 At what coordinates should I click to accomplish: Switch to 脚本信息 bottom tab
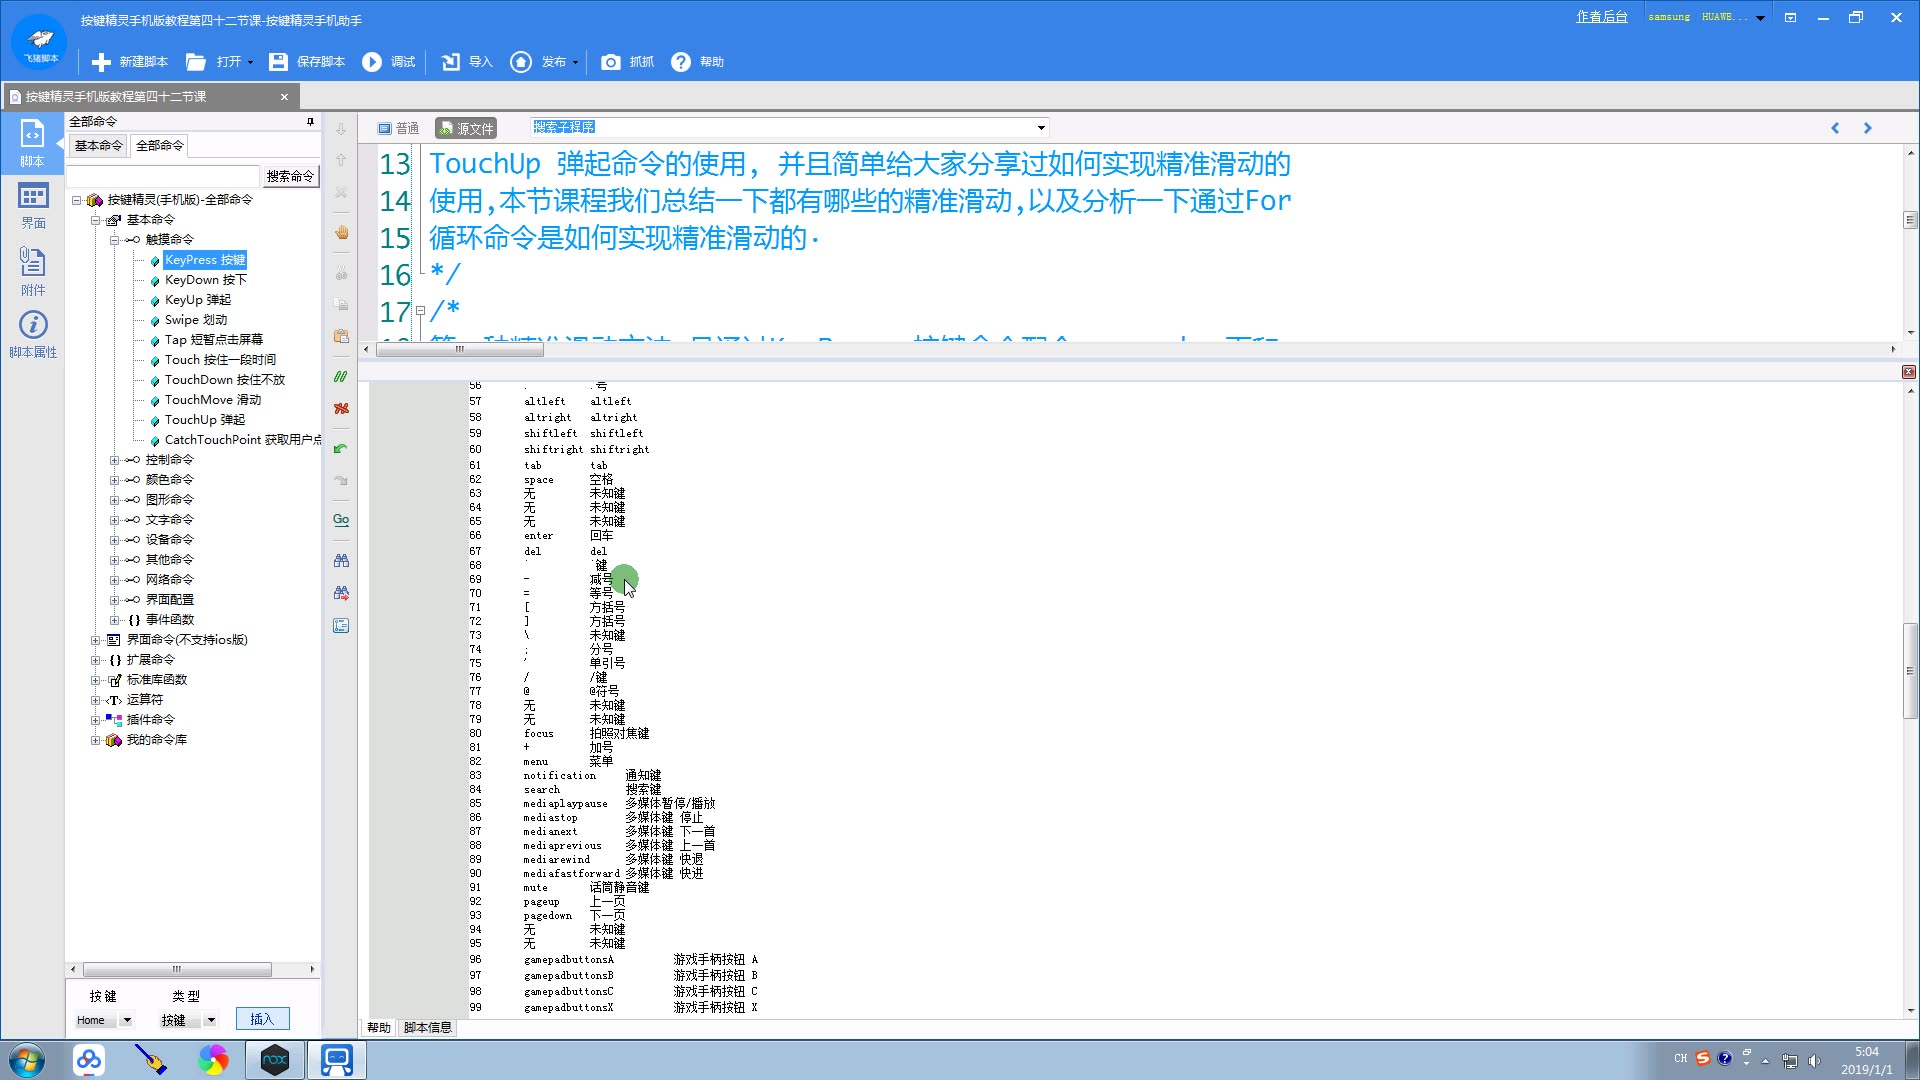(427, 1027)
